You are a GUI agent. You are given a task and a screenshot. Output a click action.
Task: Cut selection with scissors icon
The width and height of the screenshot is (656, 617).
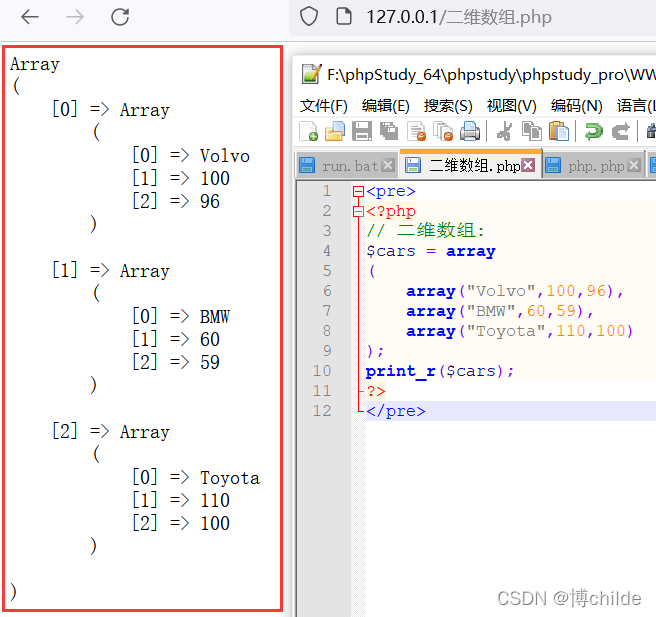point(505,131)
